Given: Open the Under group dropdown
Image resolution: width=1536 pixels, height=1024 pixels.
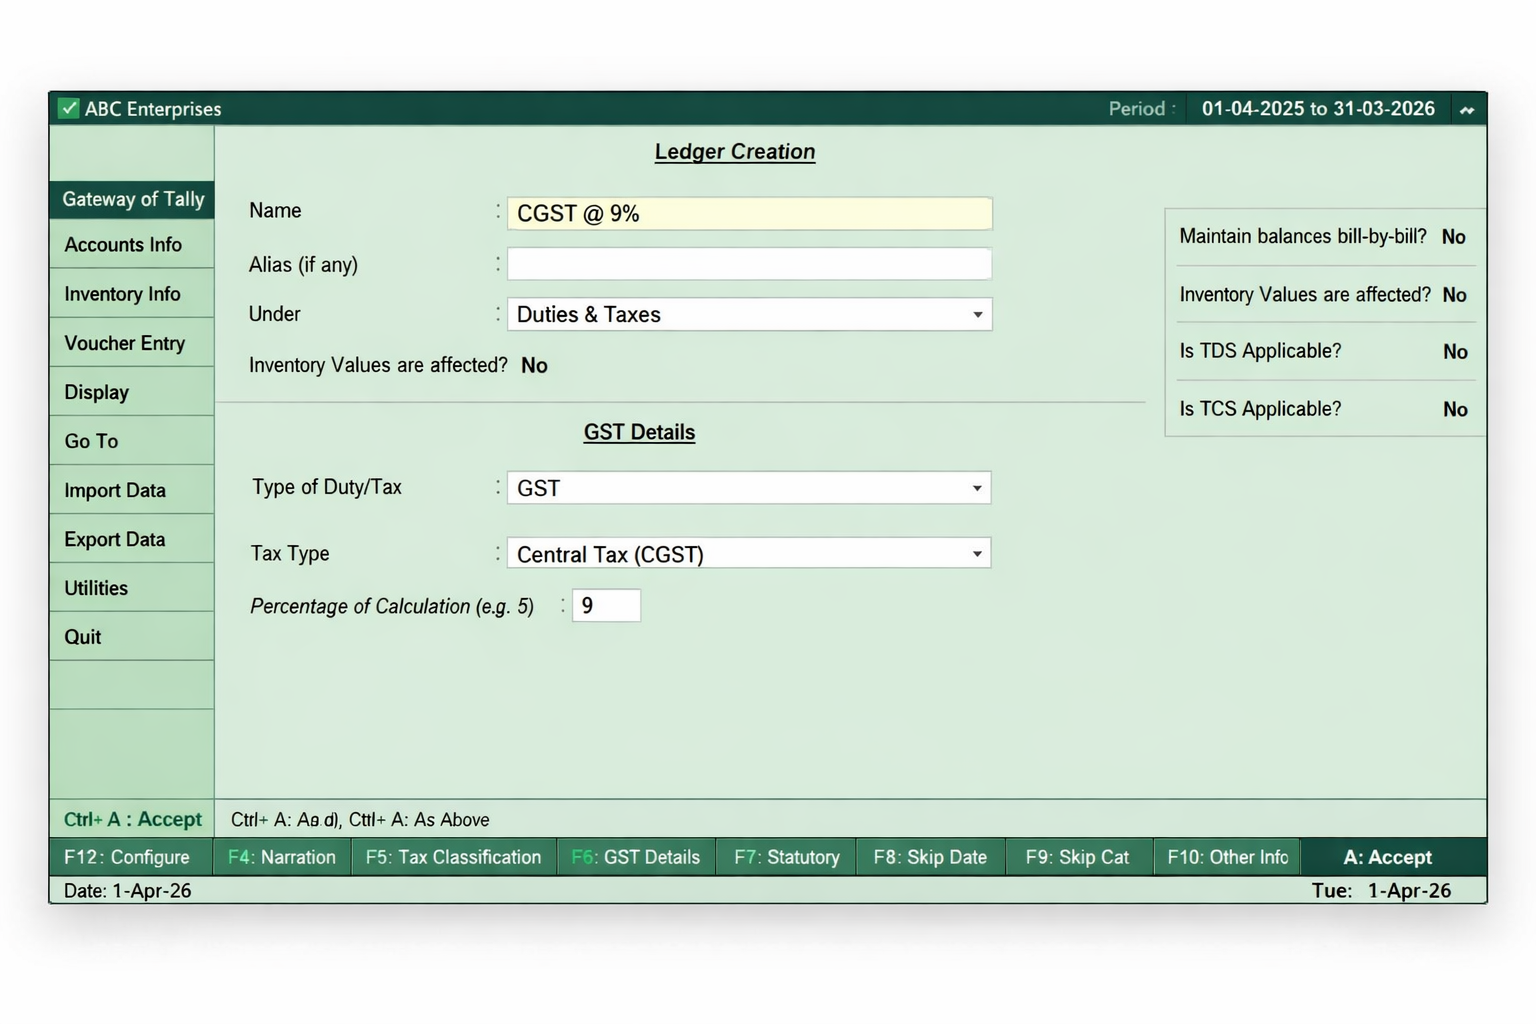Looking at the screenshot, I should click(x=976, y=314).
